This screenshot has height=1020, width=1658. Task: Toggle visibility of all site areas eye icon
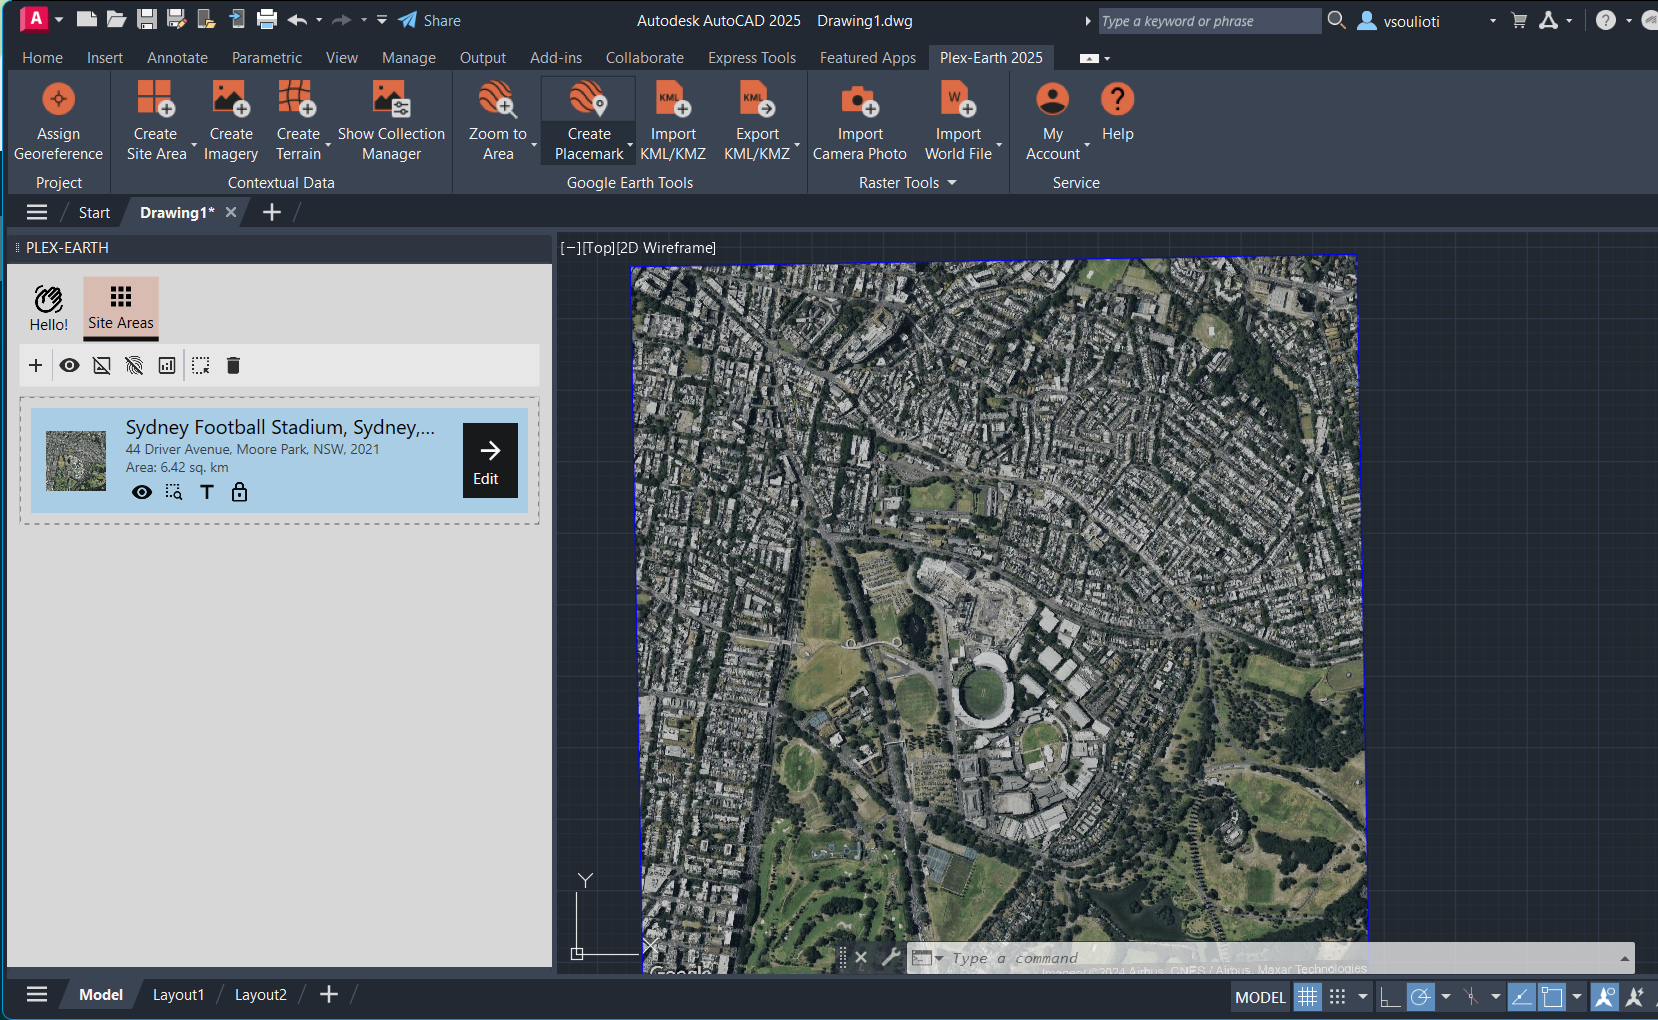click(x=69, y=366)
